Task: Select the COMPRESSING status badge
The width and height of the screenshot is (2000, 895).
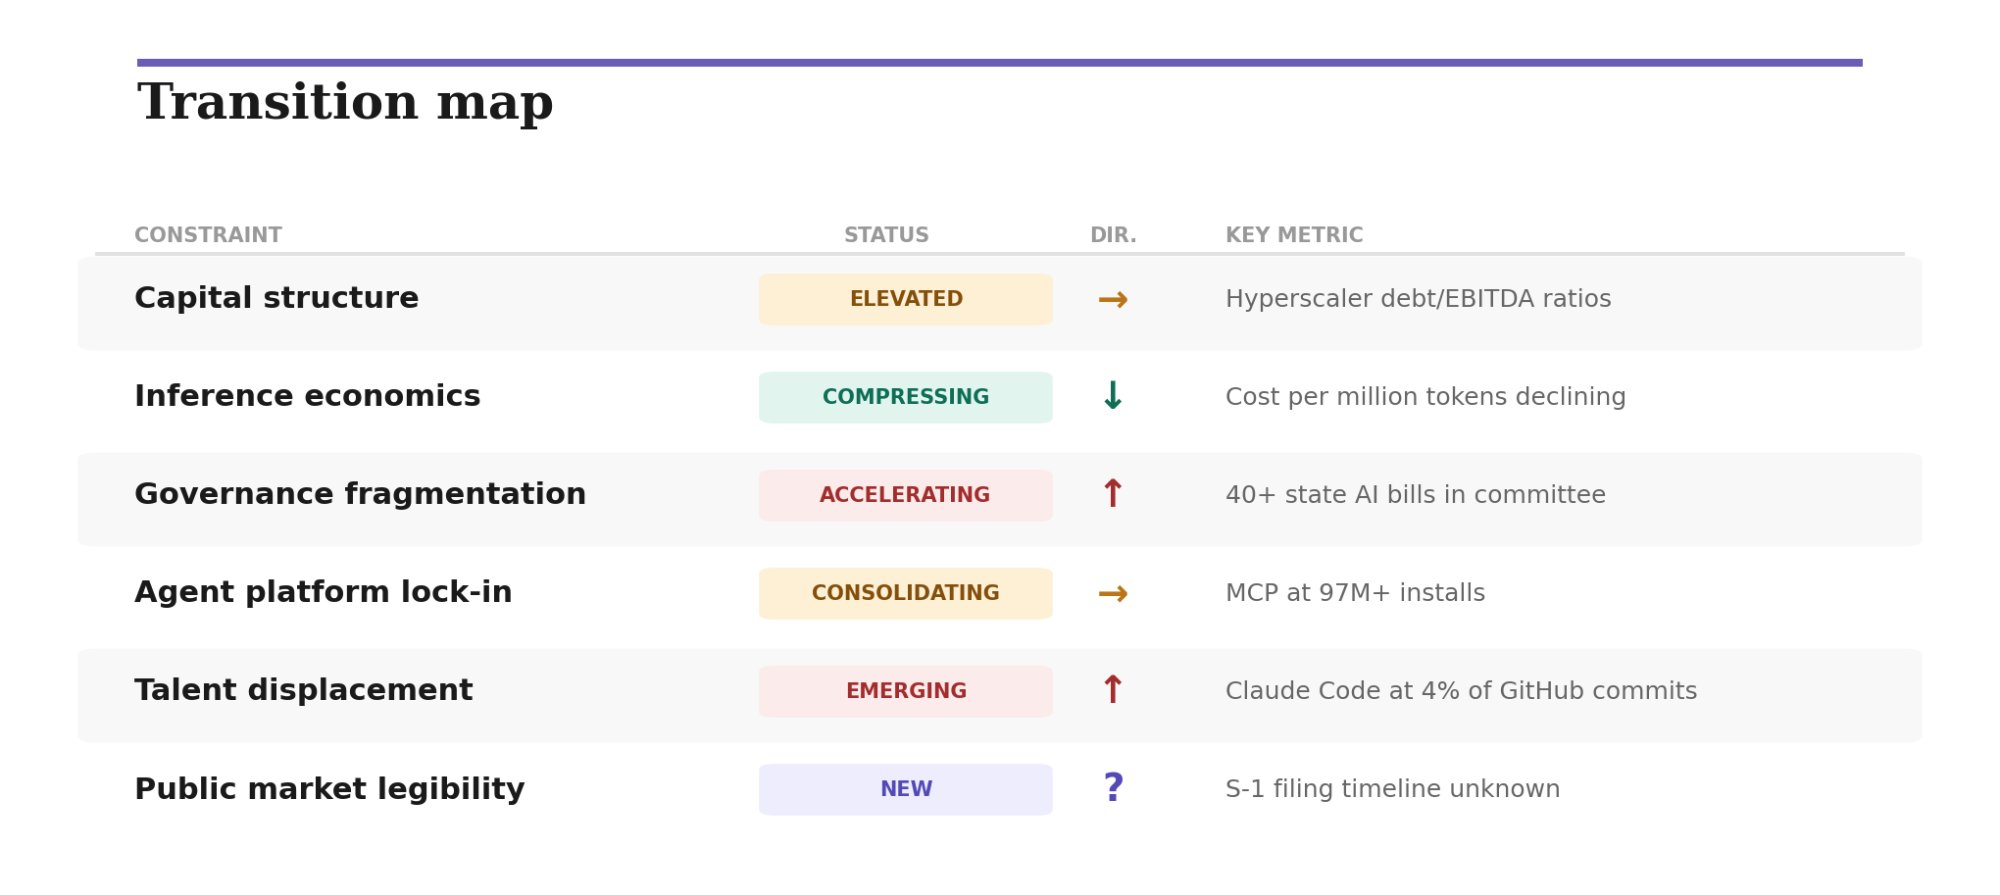Action: point(906,397)
